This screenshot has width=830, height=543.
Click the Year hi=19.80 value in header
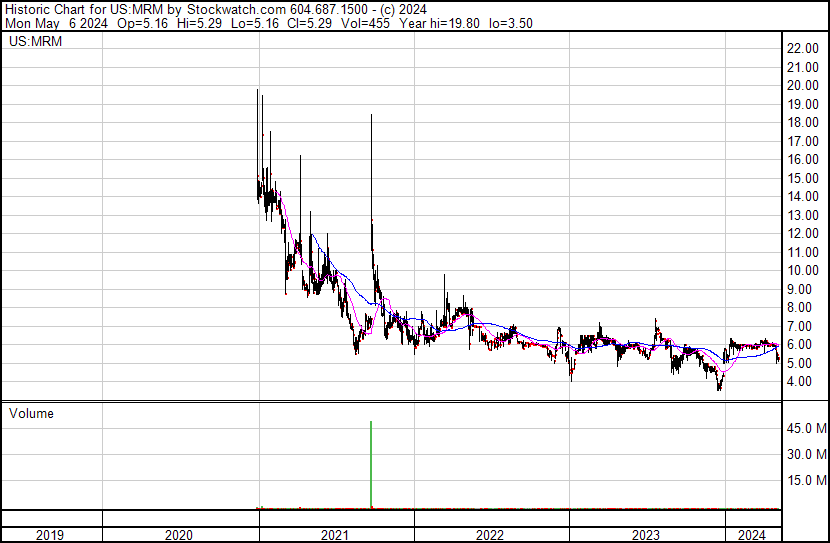[x=439, y=23]
